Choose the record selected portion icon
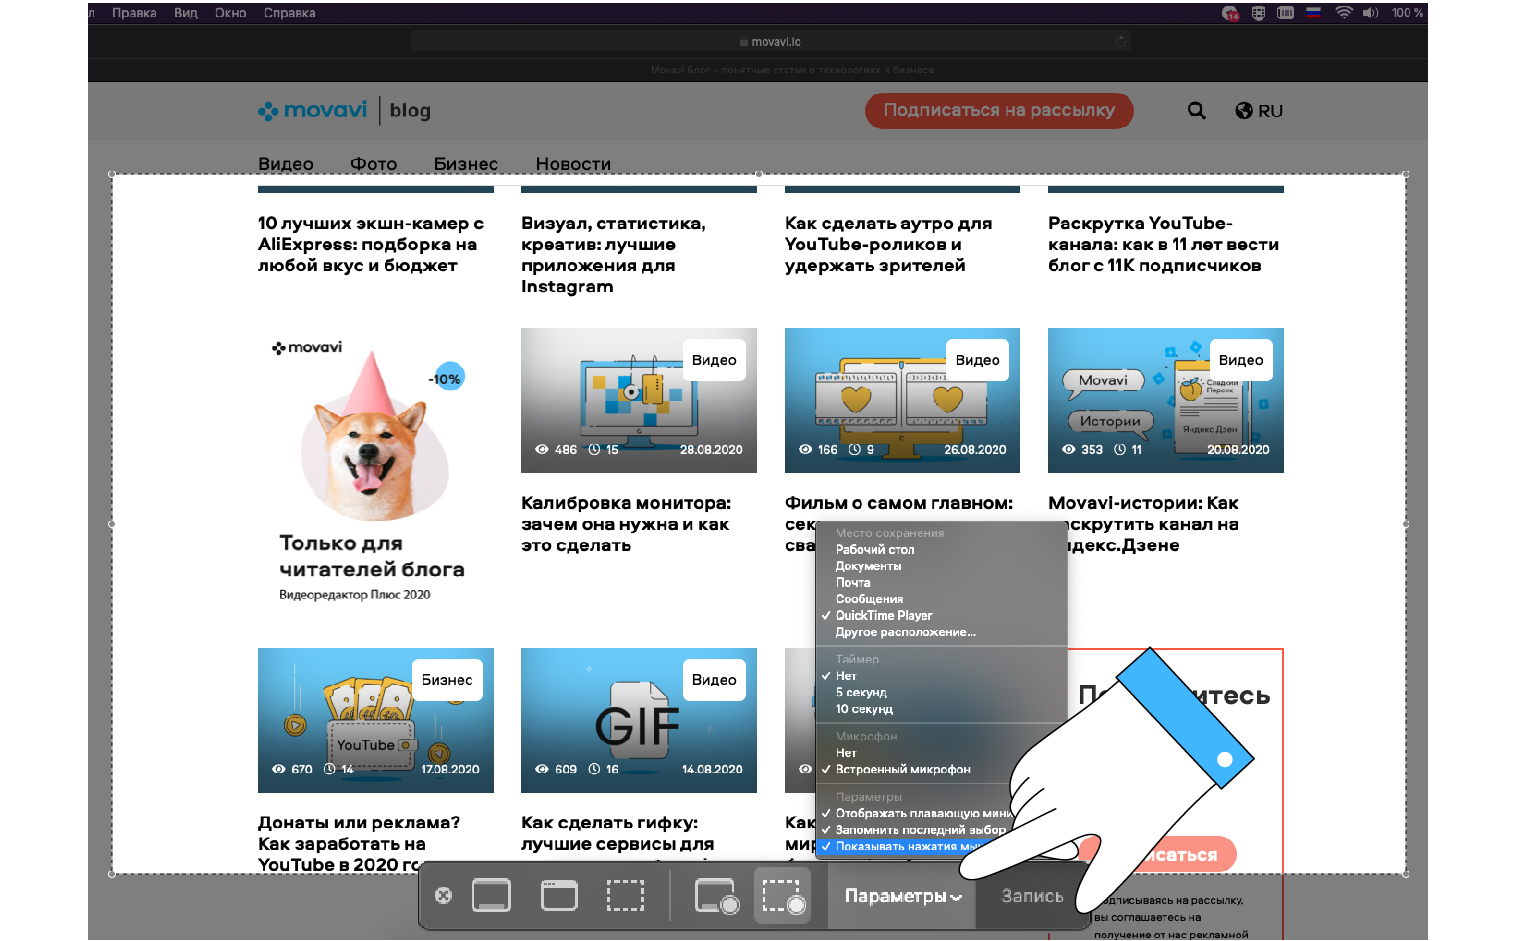 click(x=783, y=896)
